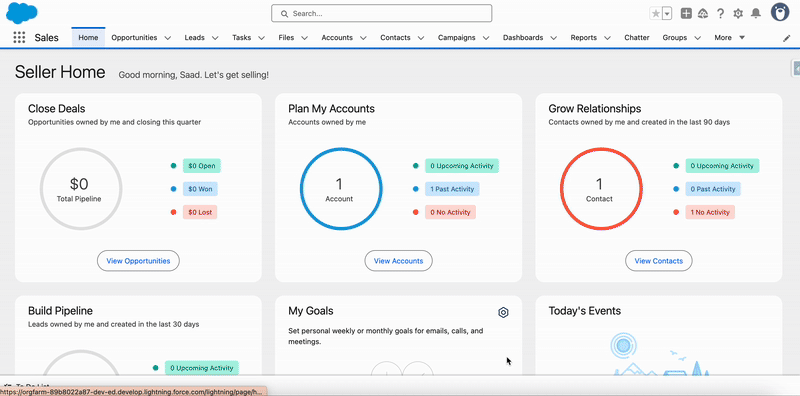
Task: Click the Favorites star icon
Action: 656,14
